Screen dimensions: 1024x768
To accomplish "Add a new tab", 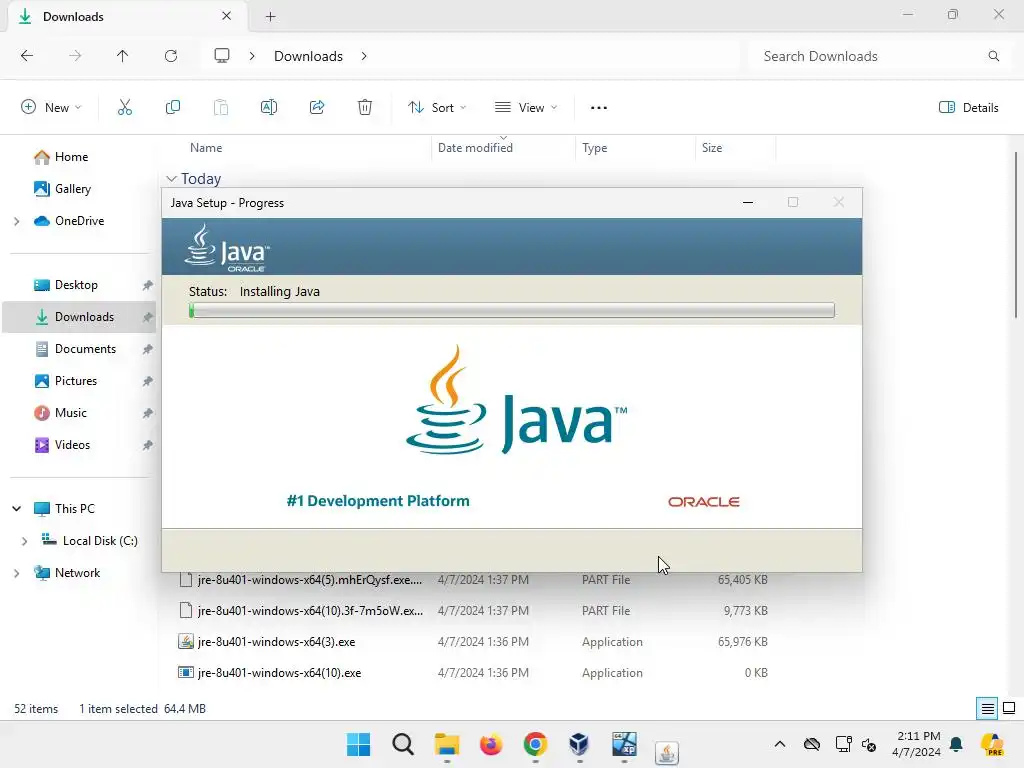I will point(270,17).
